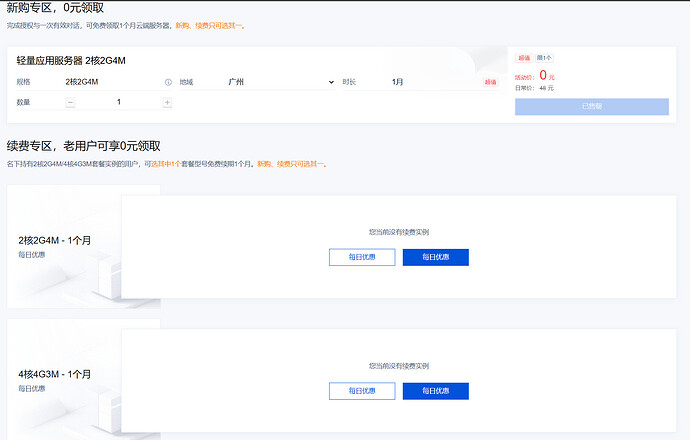This screenshot has width=690, height=440.
Task: Click the 2核2G4M - 1个月 card title
Action: point(55,241)
